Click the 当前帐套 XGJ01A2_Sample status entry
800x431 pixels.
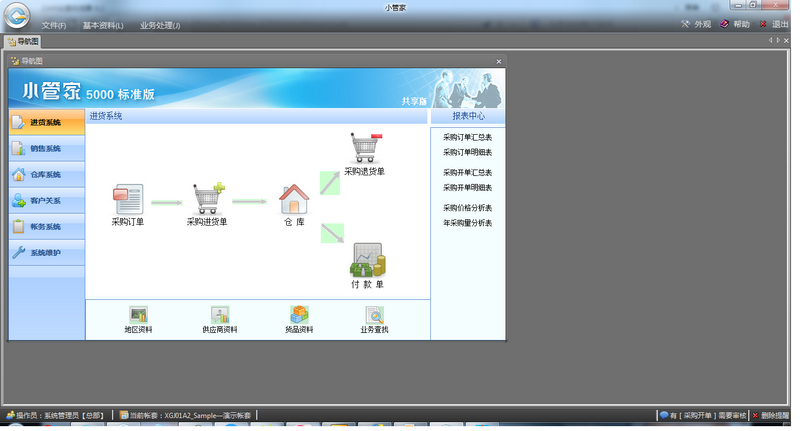click(x=186, y=416)
